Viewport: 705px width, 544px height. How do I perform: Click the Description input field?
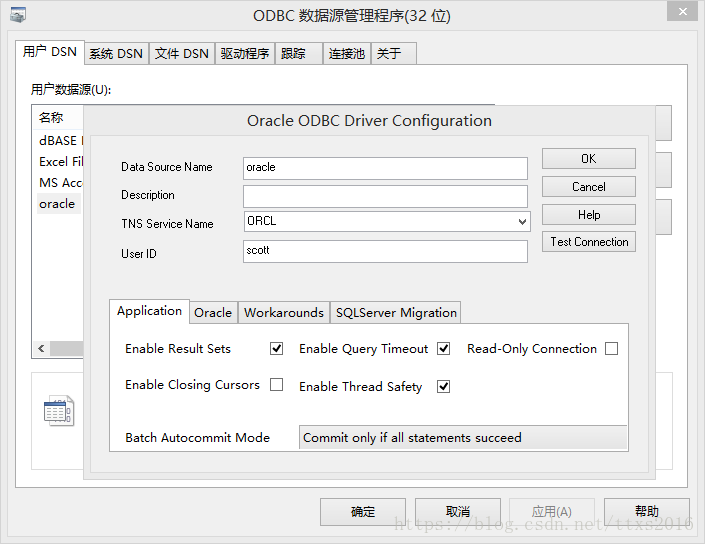tap(385, 196)
